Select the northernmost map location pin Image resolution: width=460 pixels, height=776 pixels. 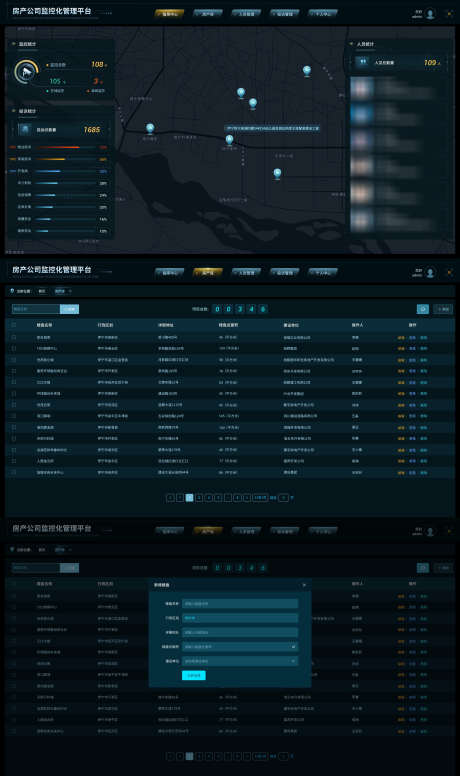tap(307, 70)
